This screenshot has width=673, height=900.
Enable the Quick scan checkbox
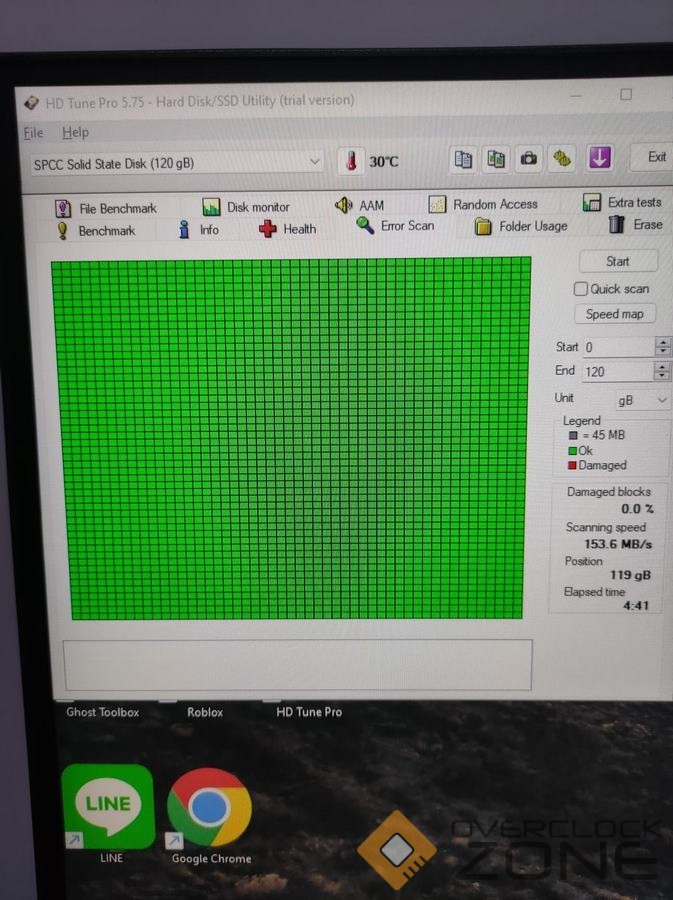[581, 289]
